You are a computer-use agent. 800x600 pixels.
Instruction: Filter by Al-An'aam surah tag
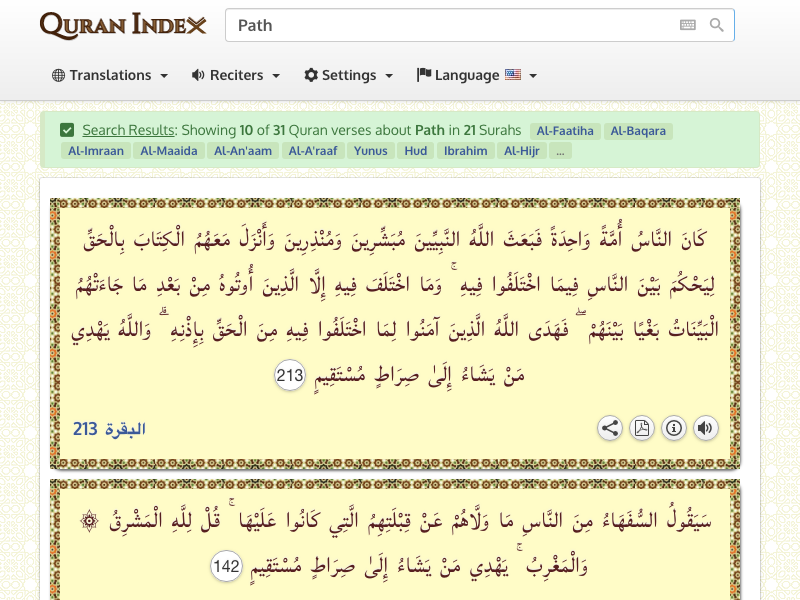[x=243, y=151]
